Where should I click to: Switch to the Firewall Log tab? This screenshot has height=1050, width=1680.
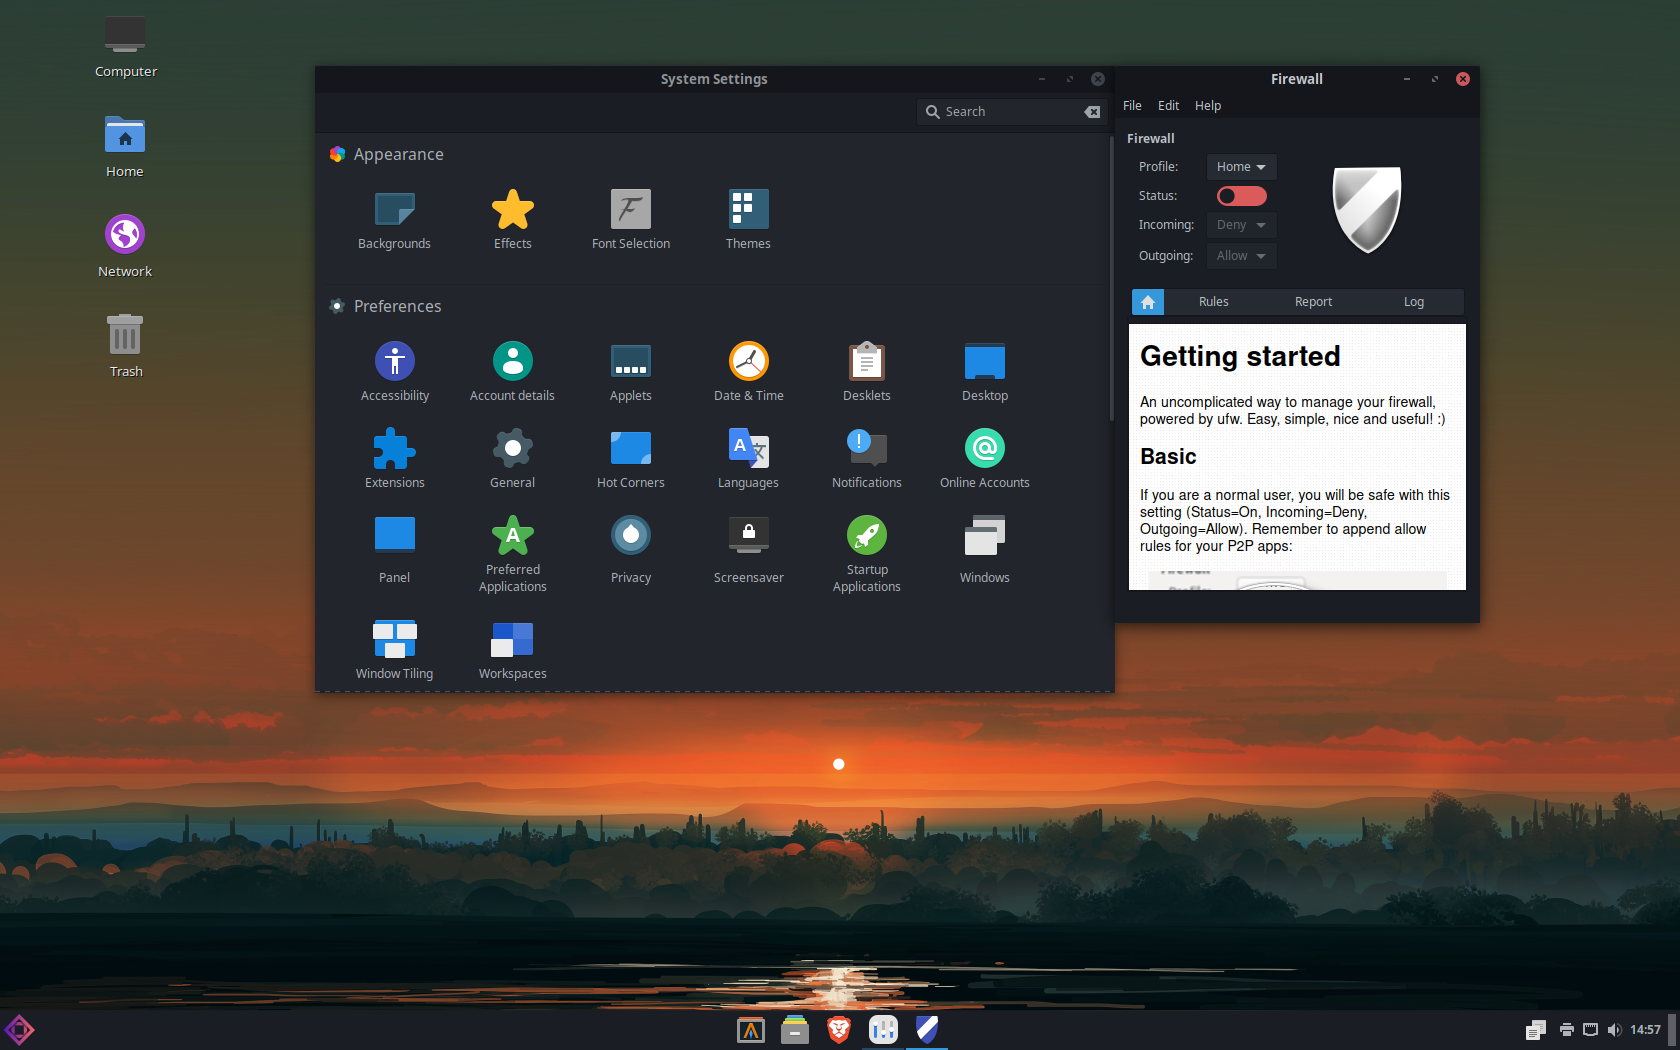1413,302
